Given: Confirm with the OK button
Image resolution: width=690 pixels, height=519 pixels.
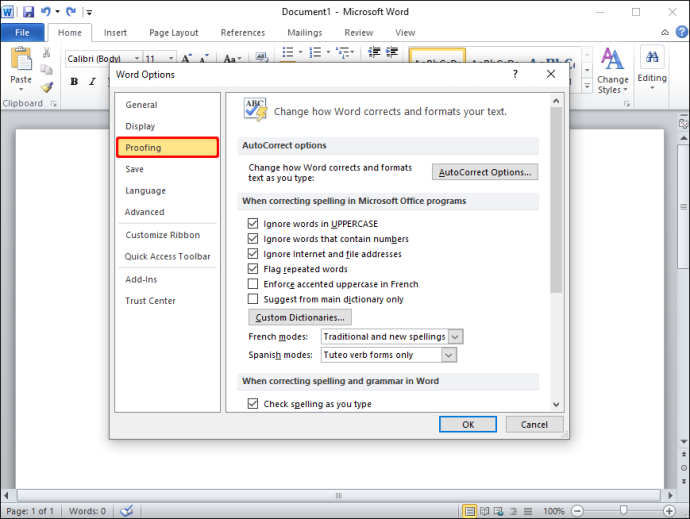Looking at the screenshot, I should [468, 424].
